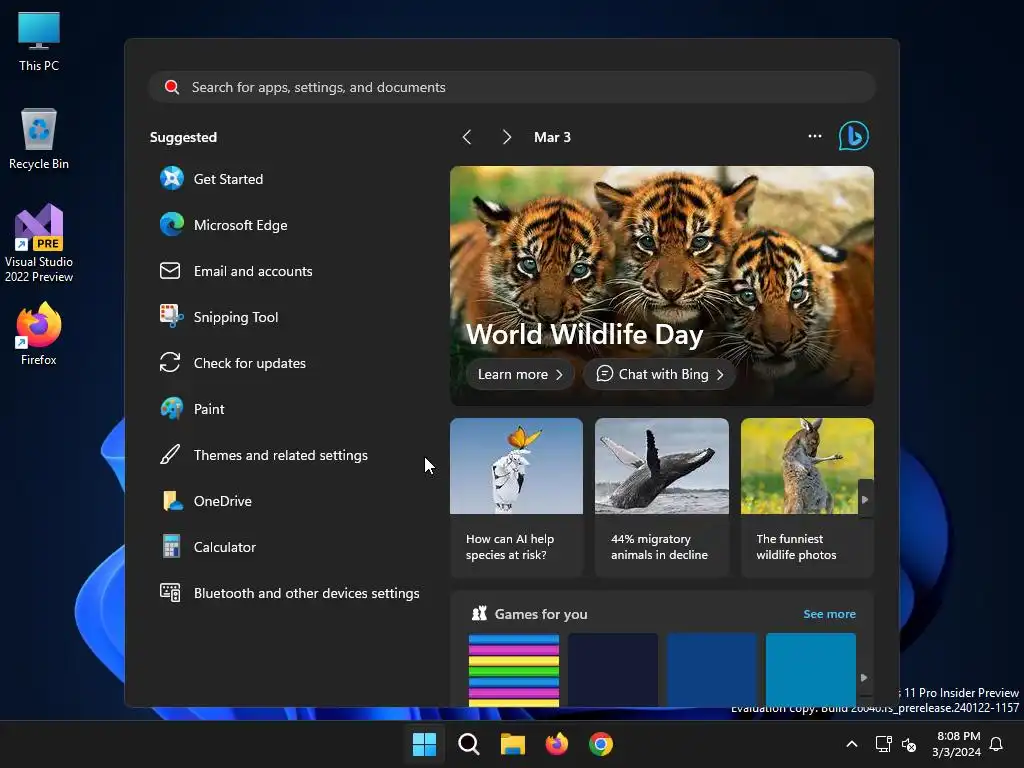Open Google Chrome from taskbar
The width and height of the screenshot is (1024, 768).
(601, 744)
